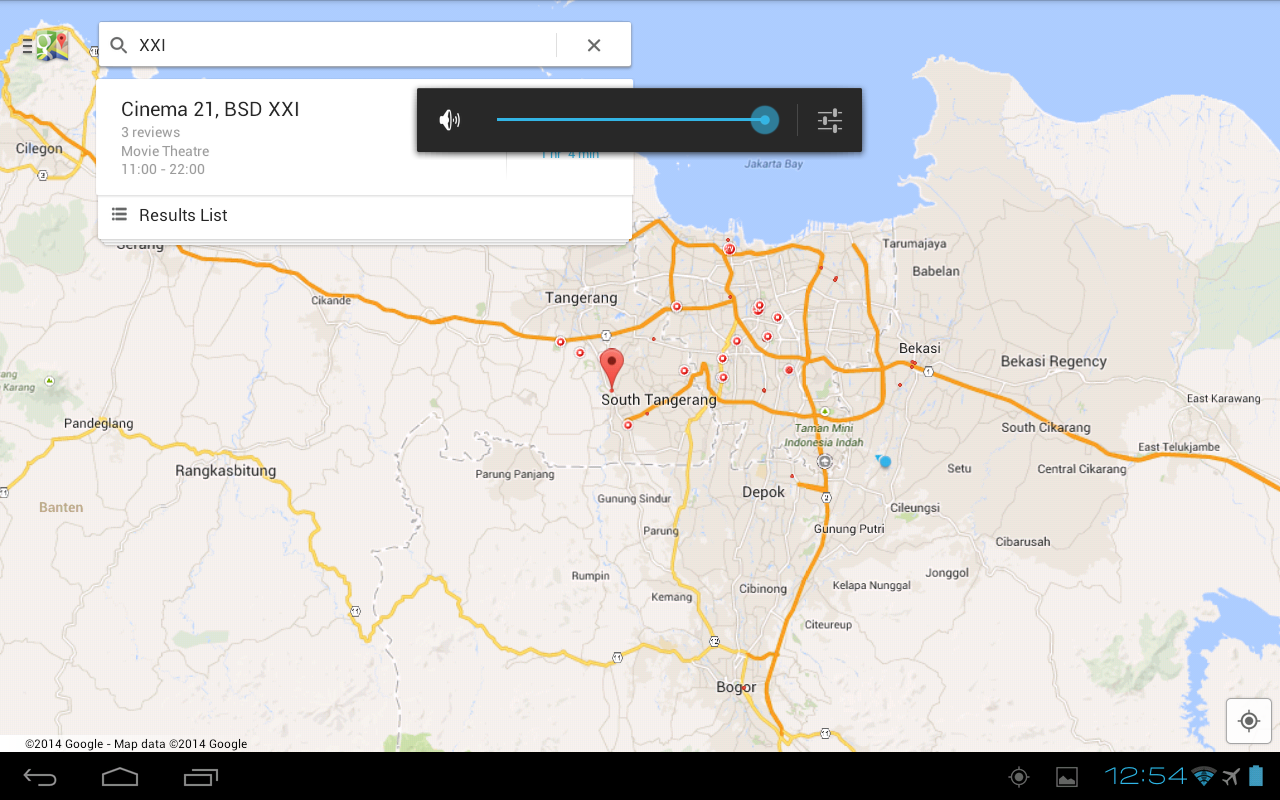Screen dimensions: 1280x800
Task: Tap the Rangkasbitung label
Action: tap(225, 471)
